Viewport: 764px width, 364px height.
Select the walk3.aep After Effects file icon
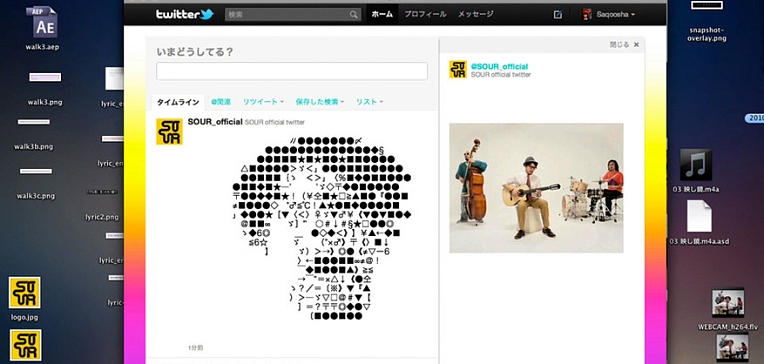(43, 22)
